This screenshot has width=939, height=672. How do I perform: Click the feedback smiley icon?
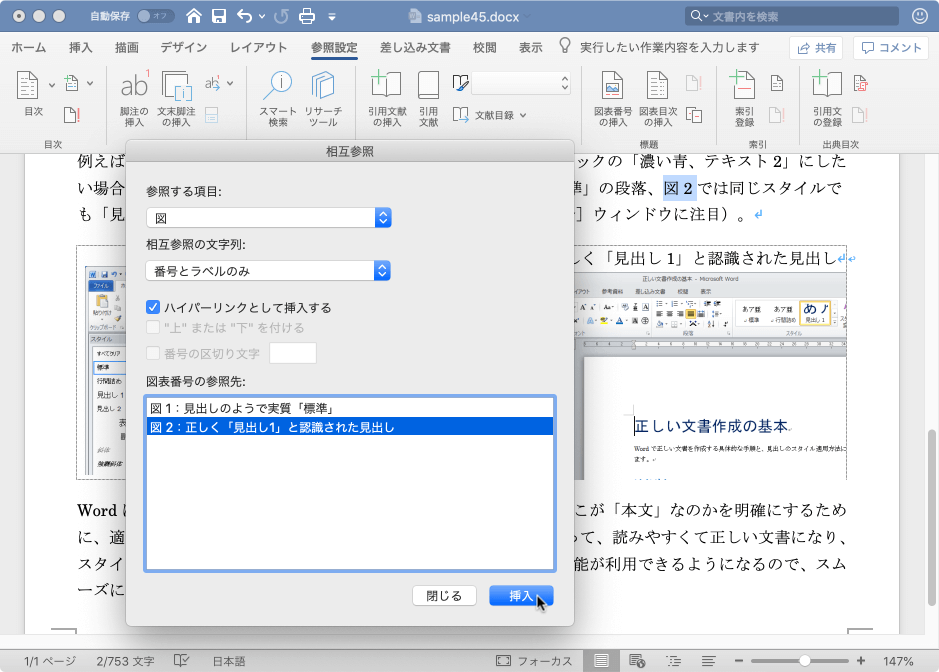tap(920, 16)
